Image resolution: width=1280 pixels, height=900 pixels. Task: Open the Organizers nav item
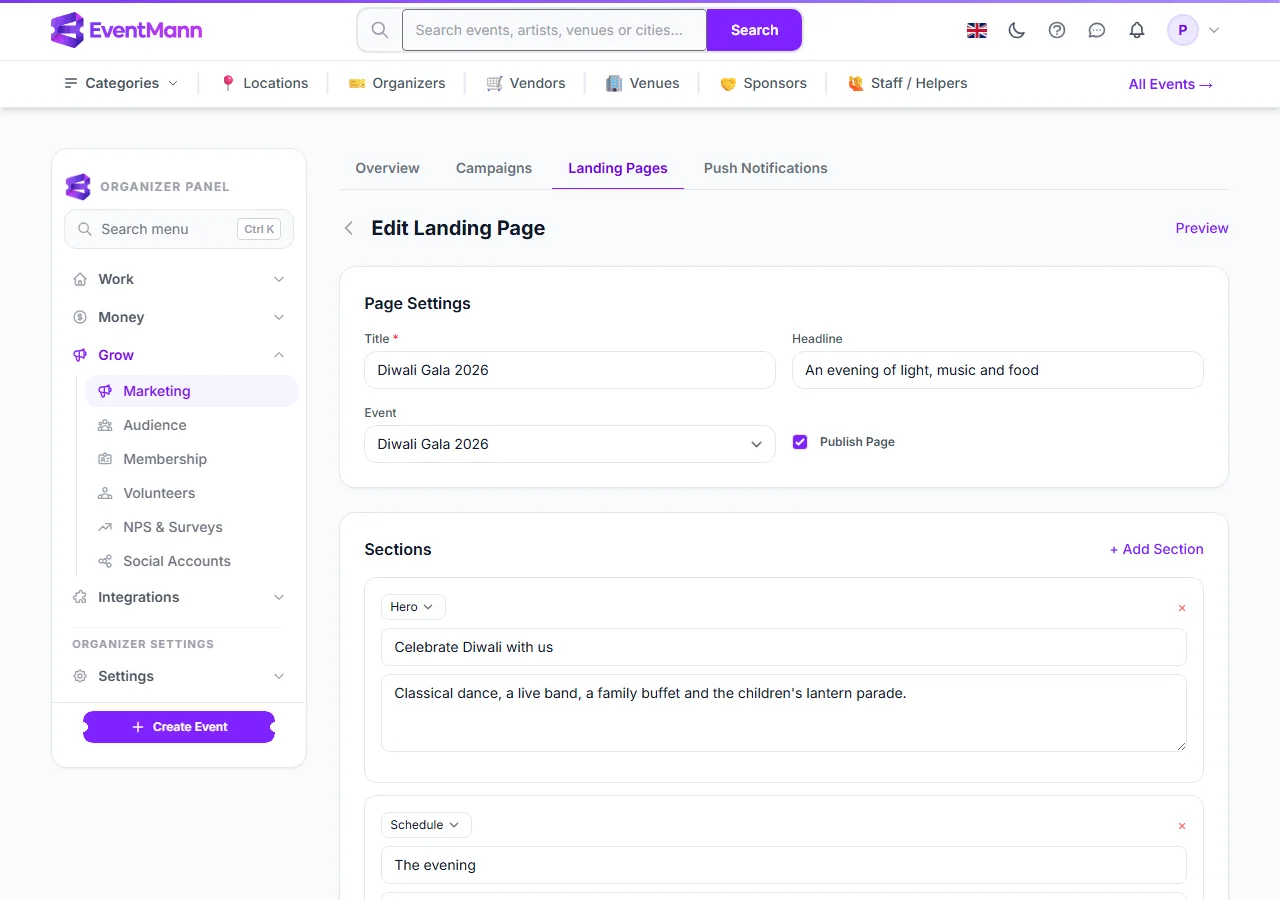[397, 84]
